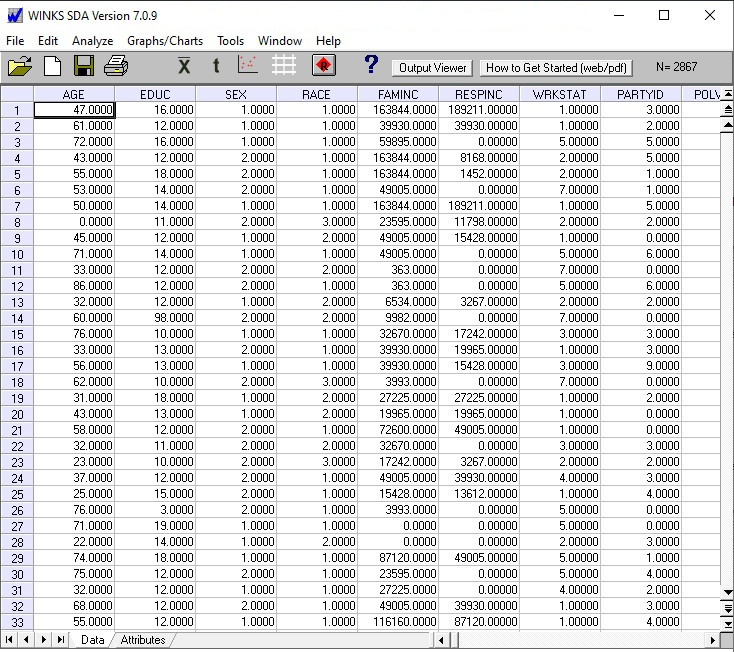
Task: Open a data file with folder icon
Action: click(20, 66)
